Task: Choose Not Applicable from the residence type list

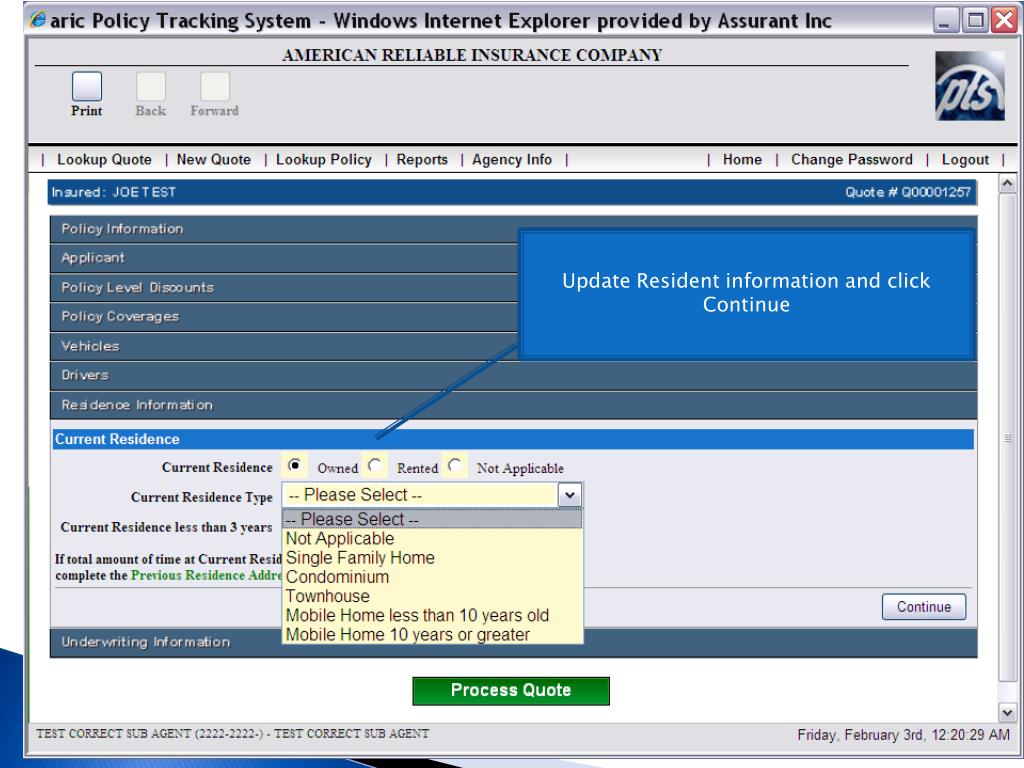Action: tap(432, 538)
